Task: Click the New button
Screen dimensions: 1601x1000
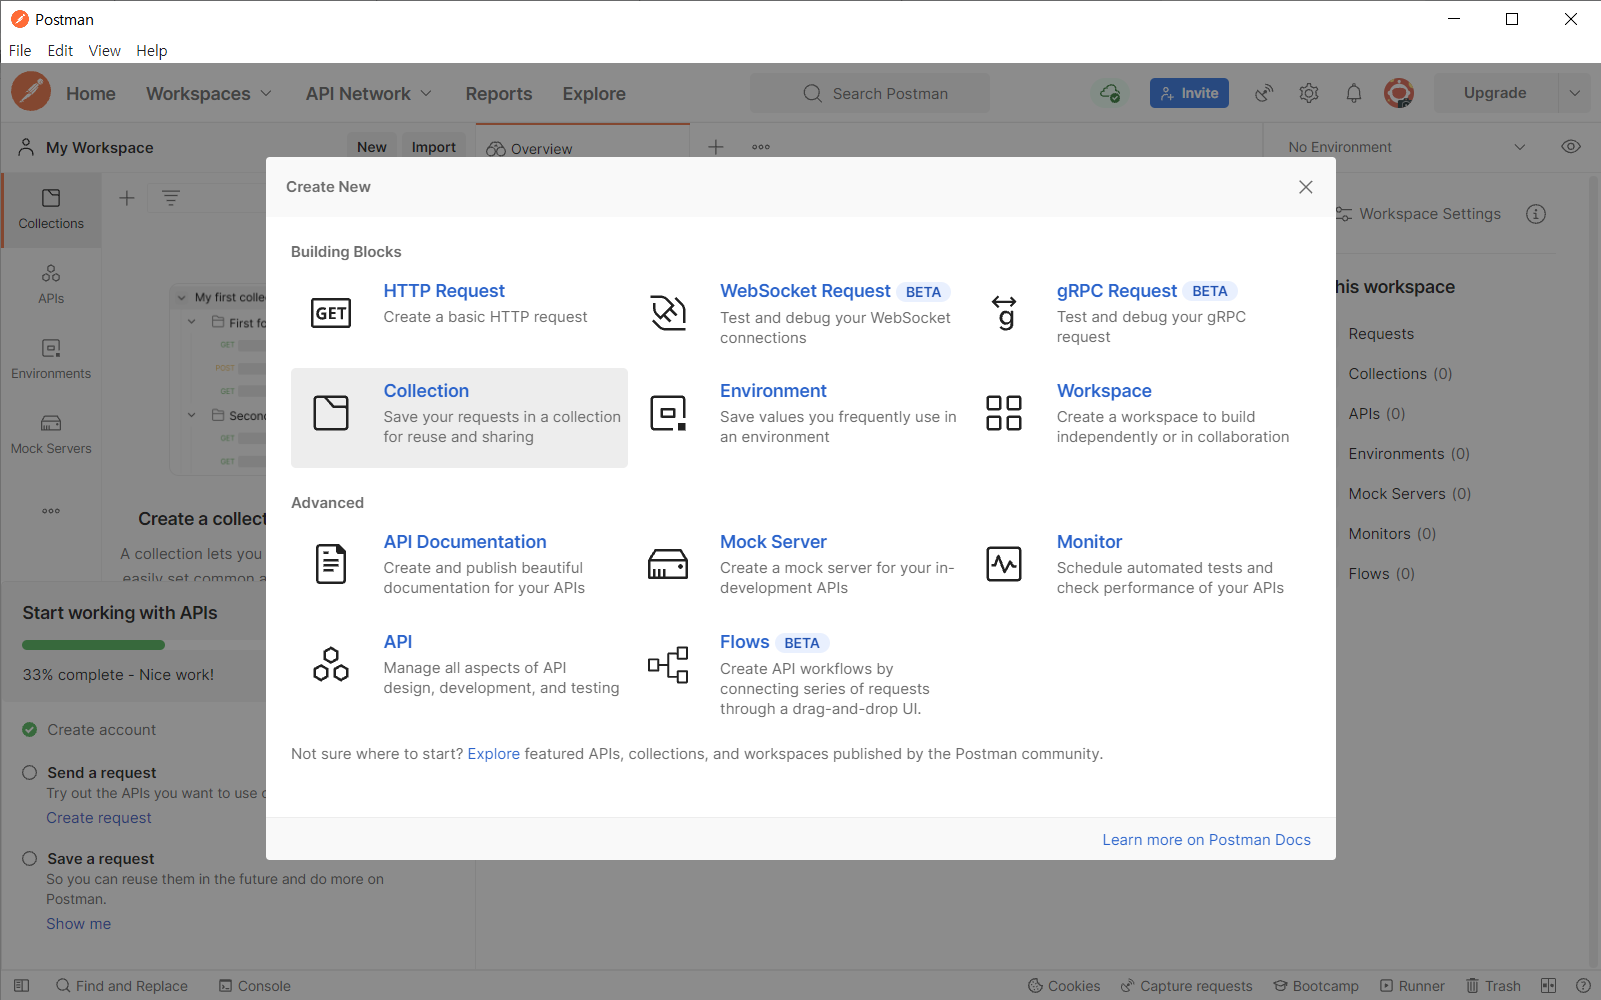Action: pyautogui.click(x=372, y=147)
